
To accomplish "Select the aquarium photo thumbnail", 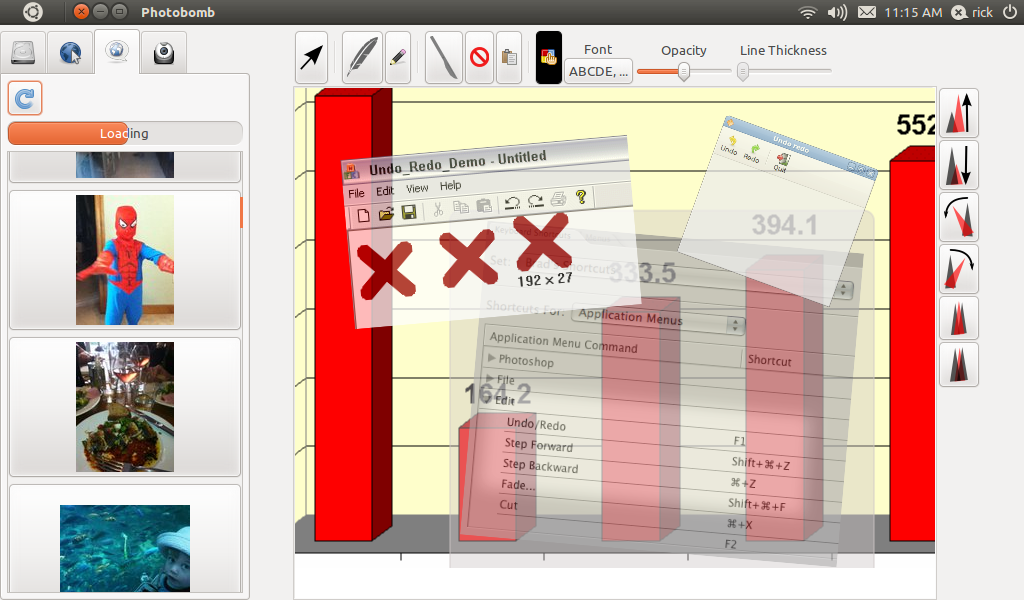I will (125, 548).
